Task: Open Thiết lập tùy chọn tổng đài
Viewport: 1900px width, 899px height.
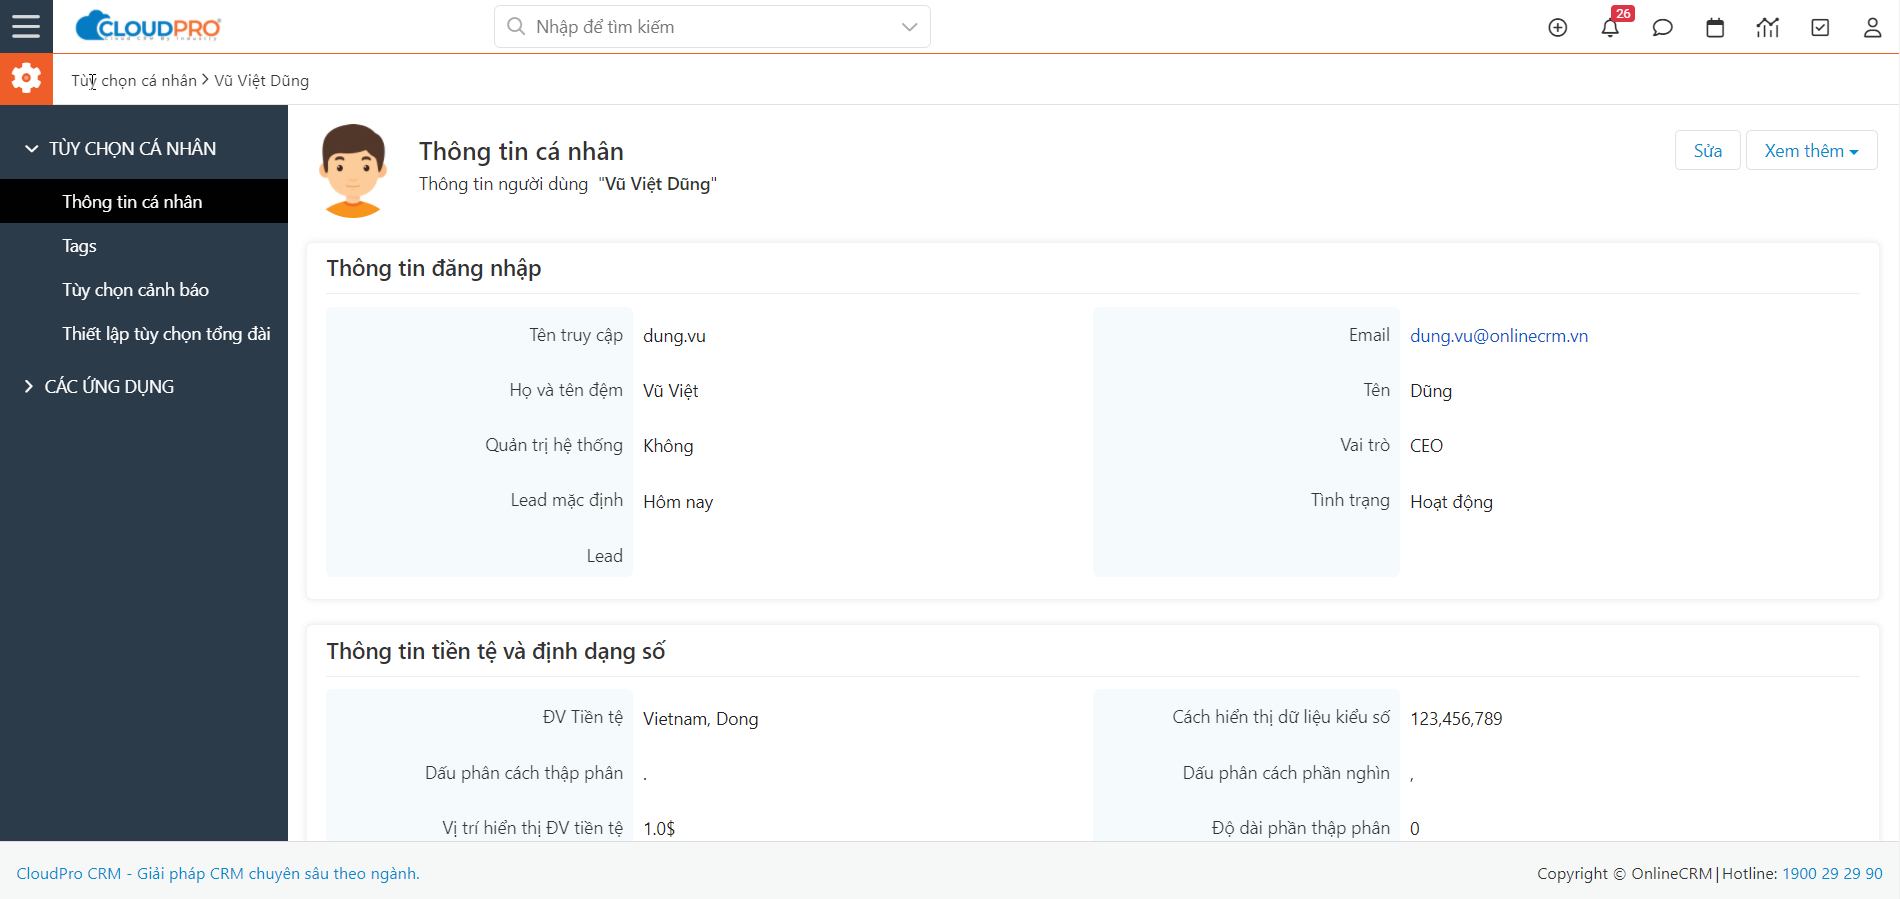Action: (144, 334)
